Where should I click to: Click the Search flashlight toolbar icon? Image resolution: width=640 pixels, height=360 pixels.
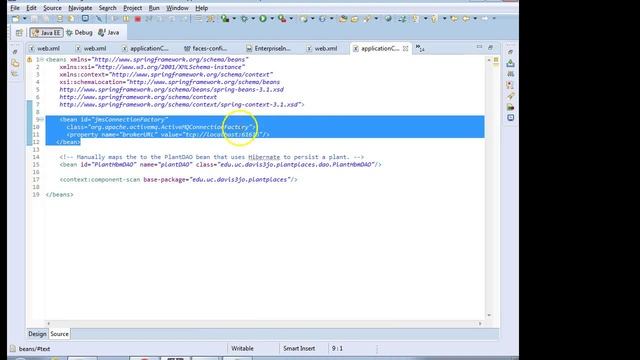tap(367, 19)
